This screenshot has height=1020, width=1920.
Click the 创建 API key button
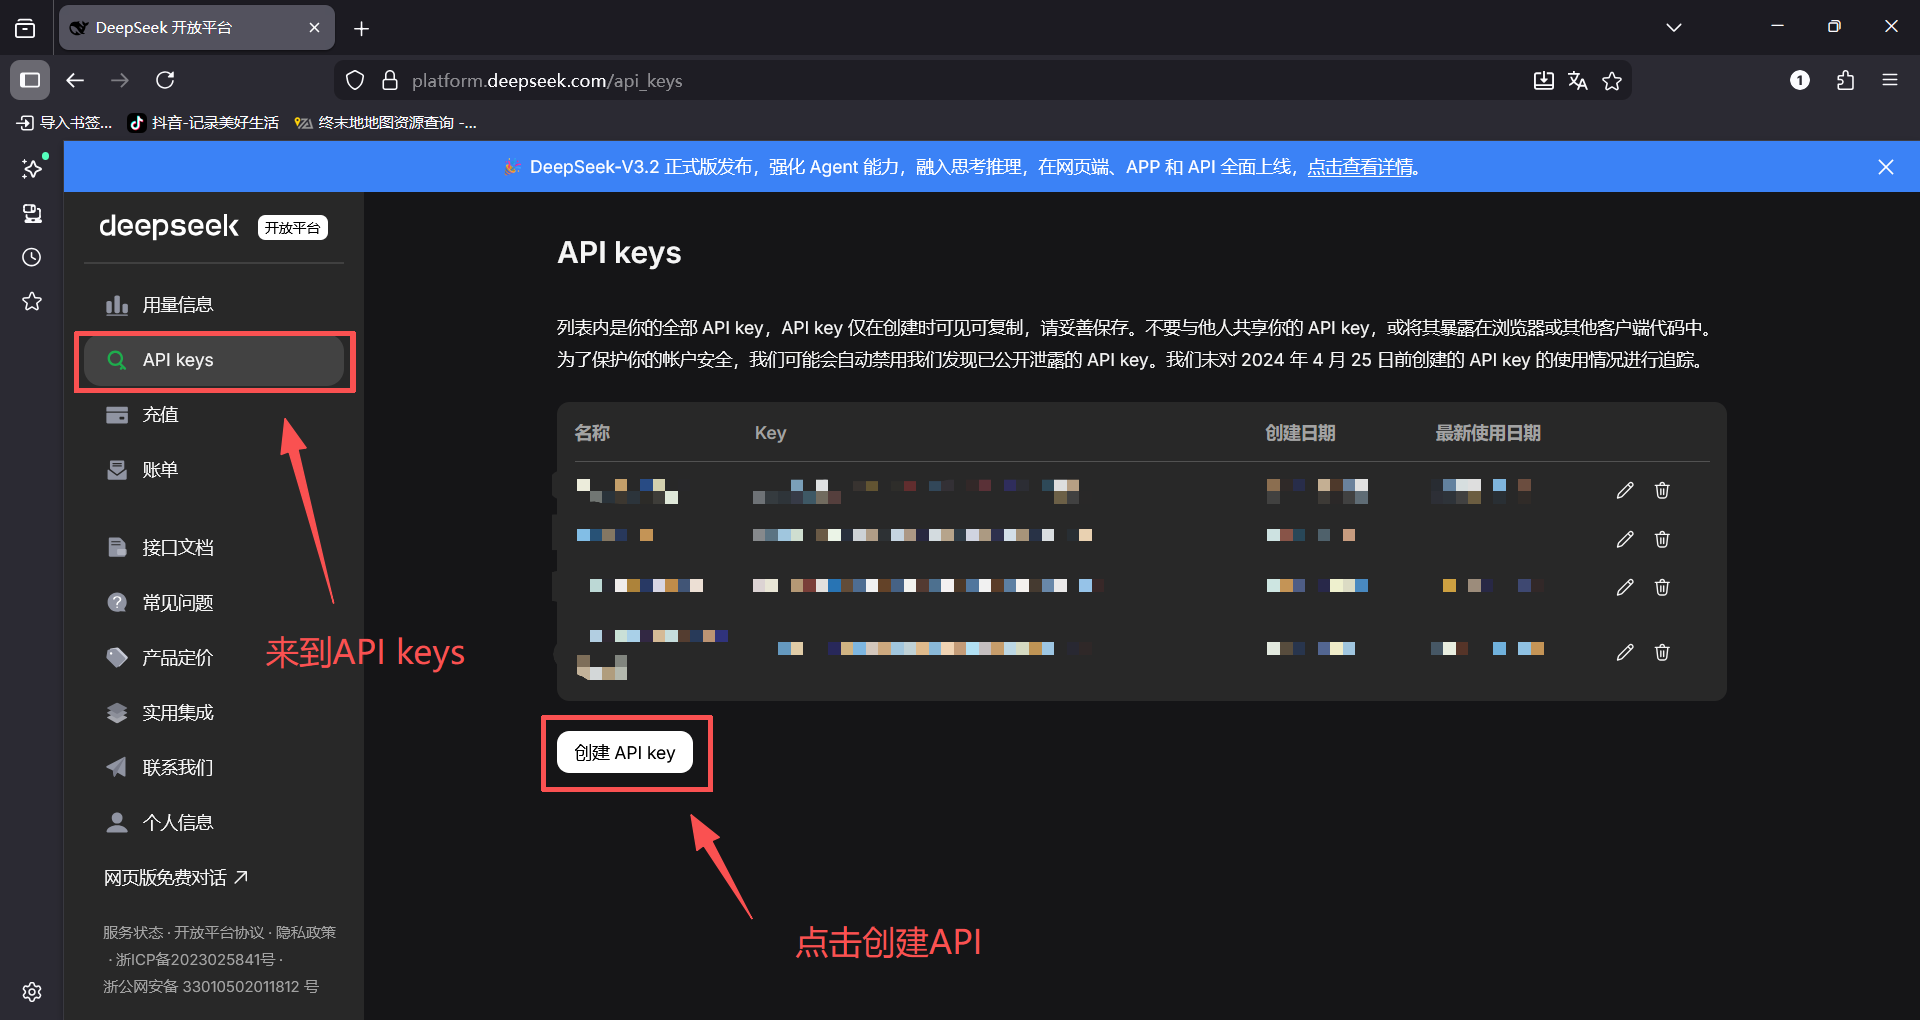[625, 753]
